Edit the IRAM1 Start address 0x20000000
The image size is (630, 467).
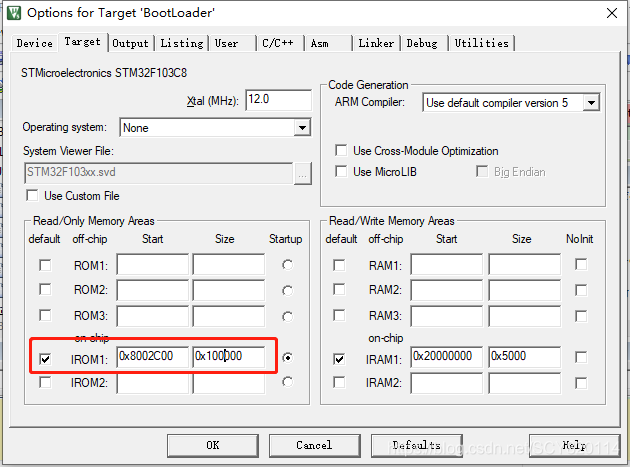coord(446,357)
